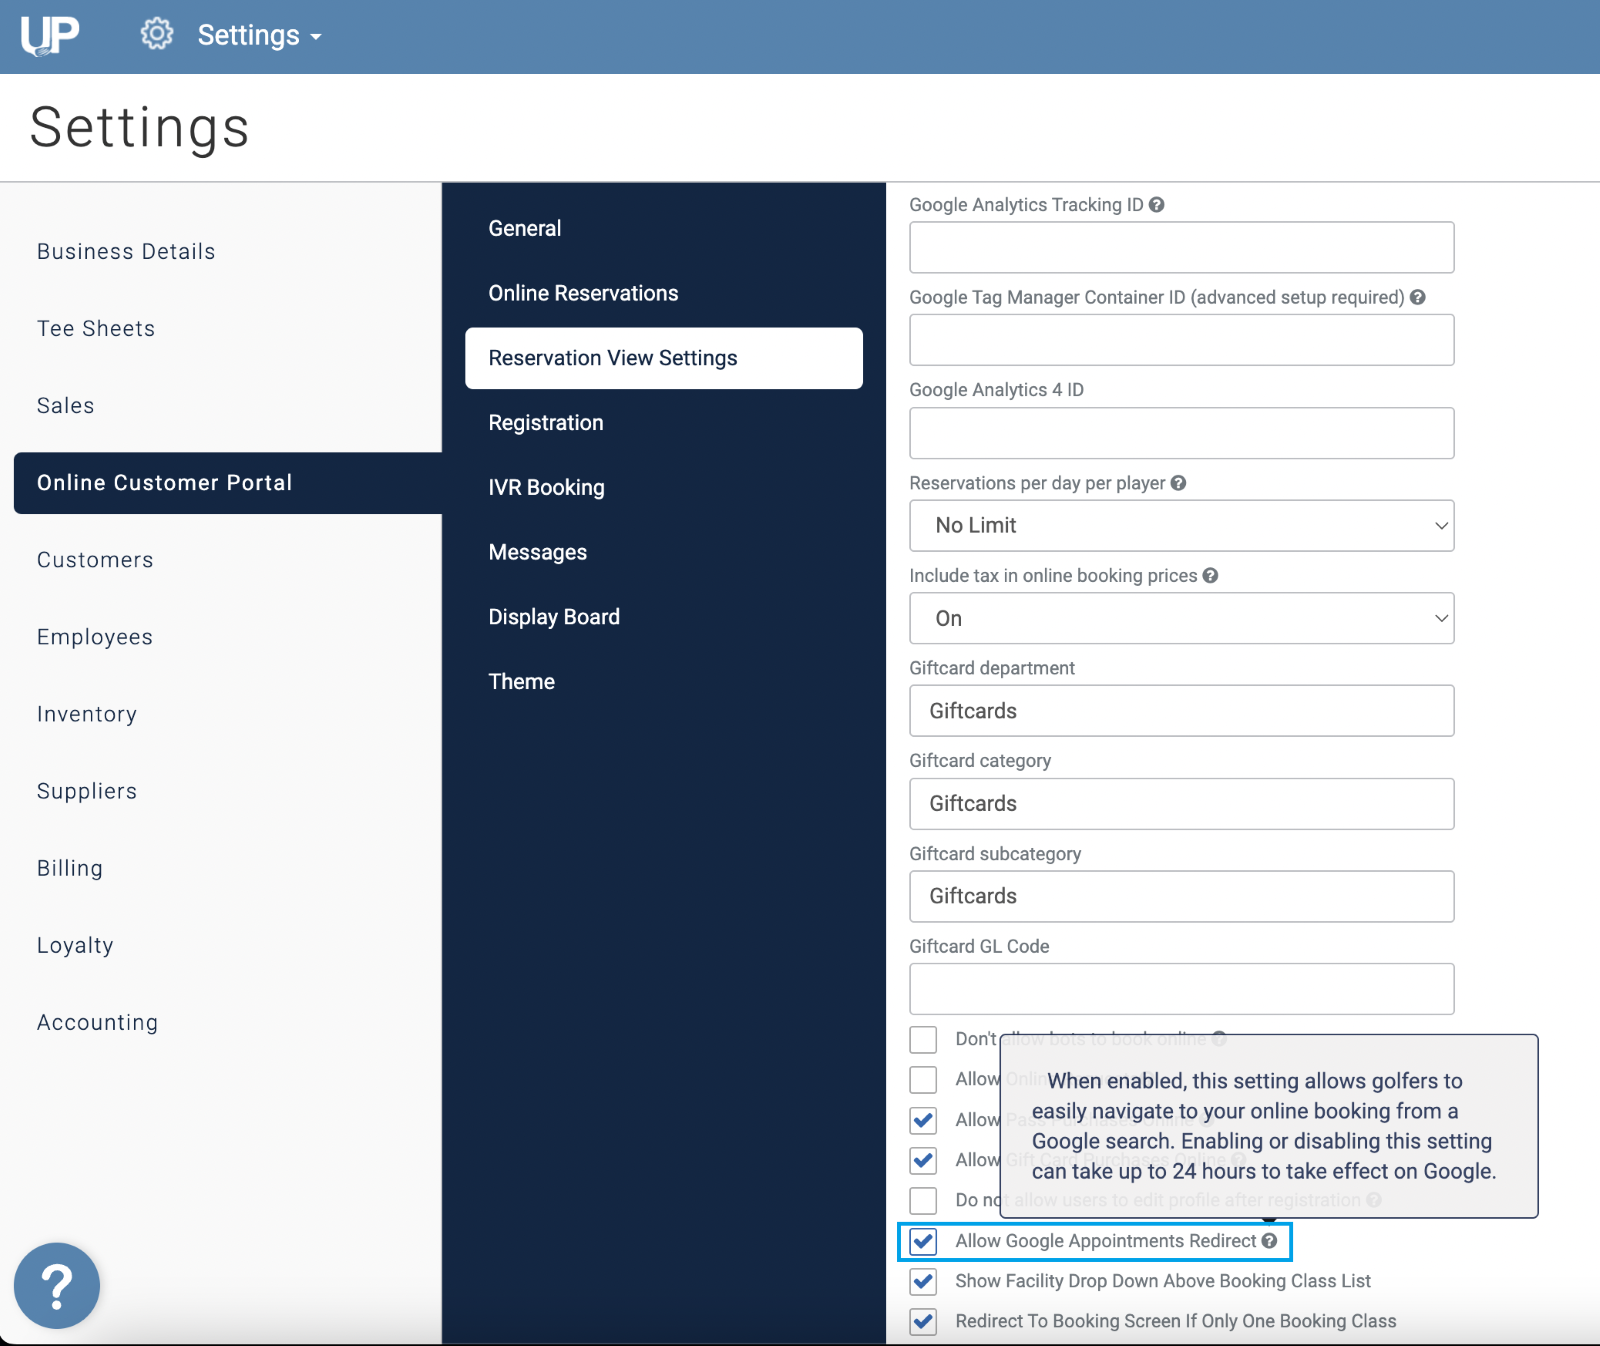The image size is (1600, 1346).
Task: Open Customers settings
Action: [95, 560]
